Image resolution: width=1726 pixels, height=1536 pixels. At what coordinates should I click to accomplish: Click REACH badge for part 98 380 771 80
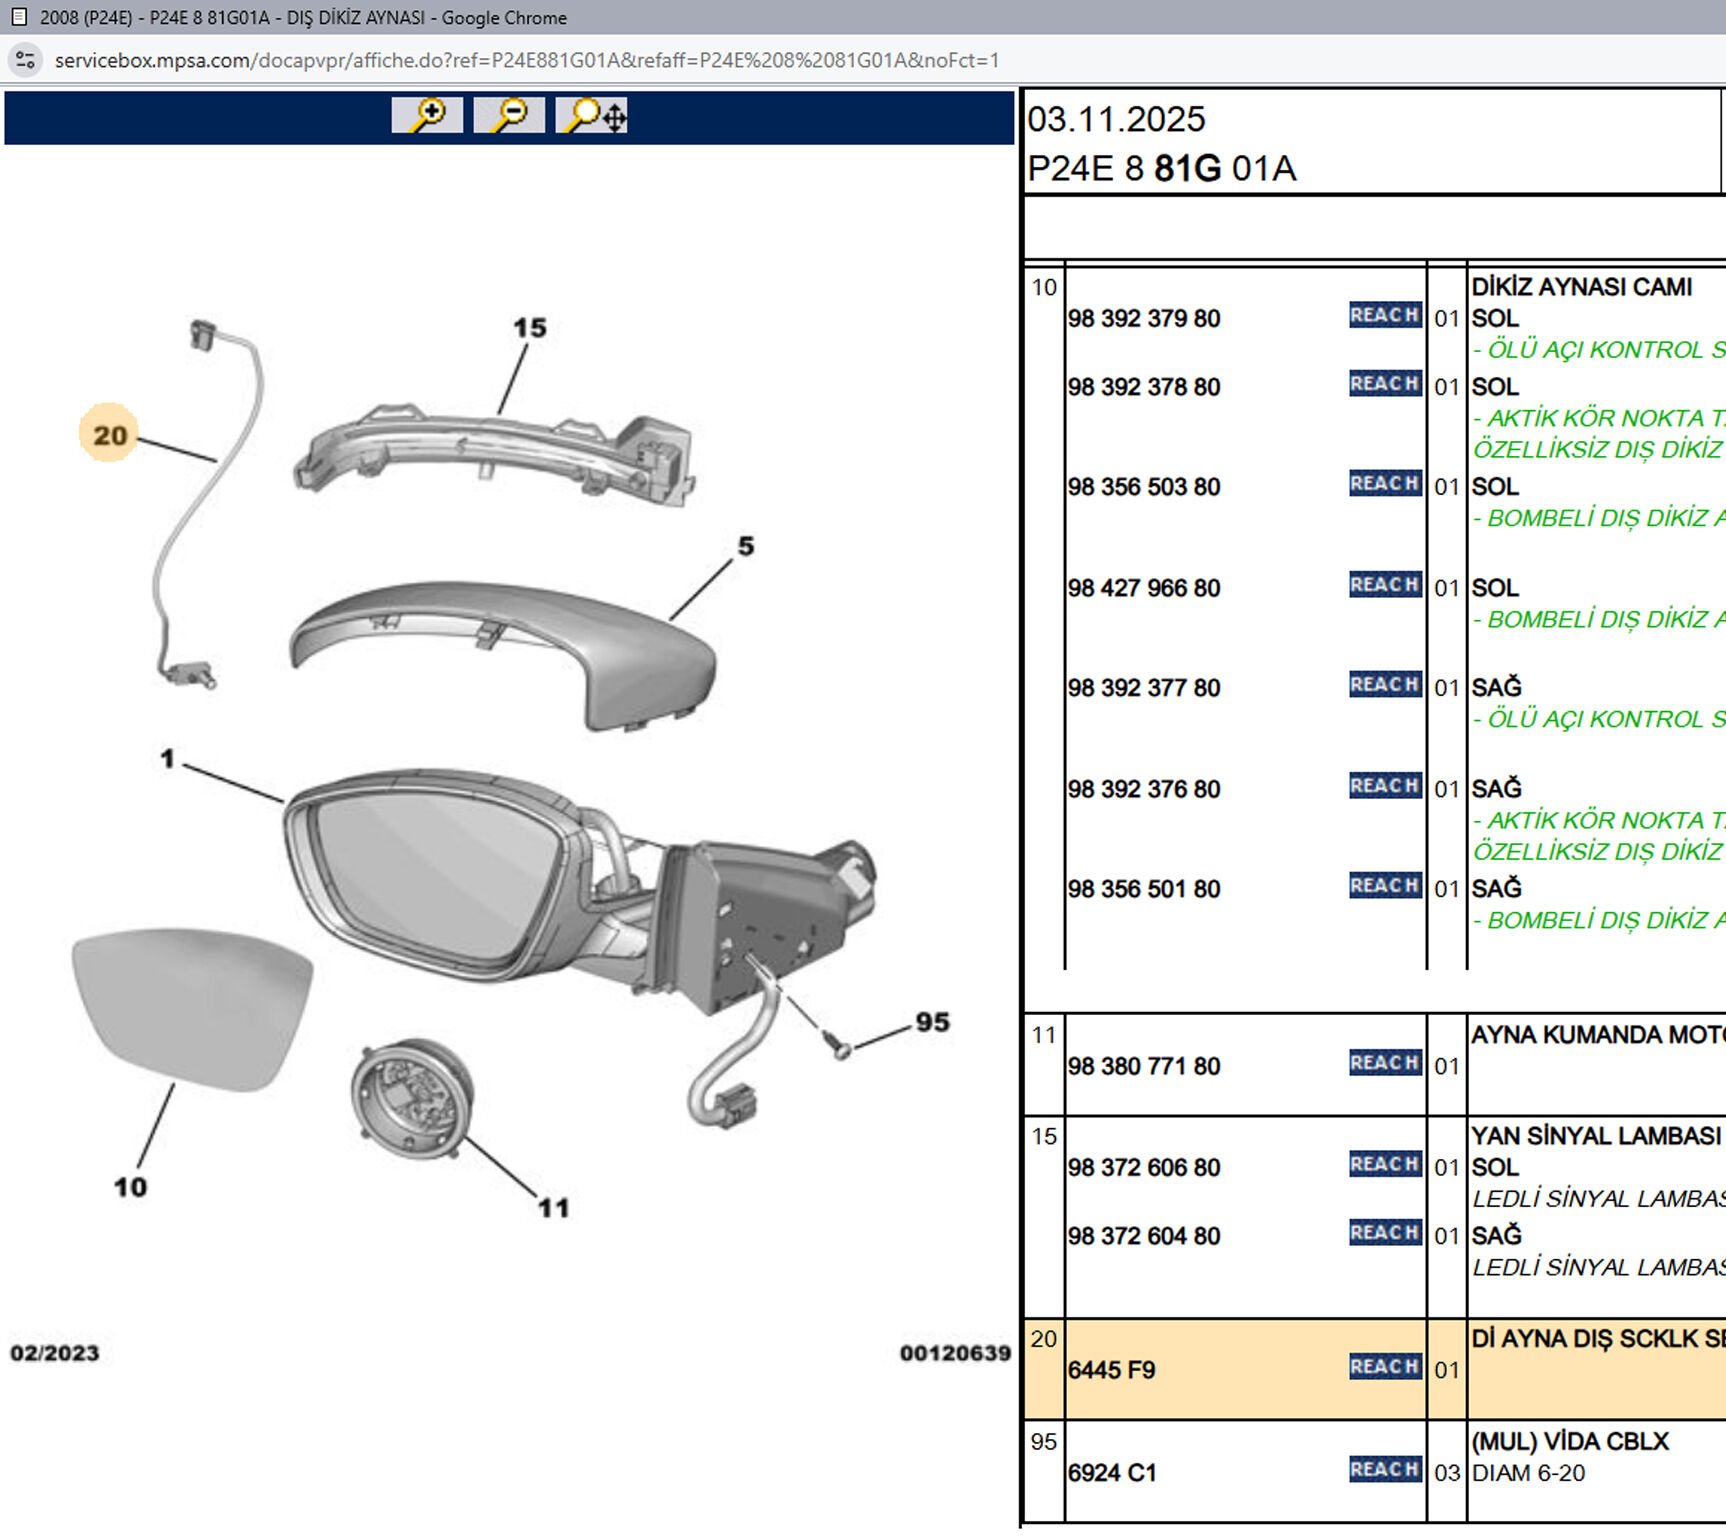pos(1384,1063)
